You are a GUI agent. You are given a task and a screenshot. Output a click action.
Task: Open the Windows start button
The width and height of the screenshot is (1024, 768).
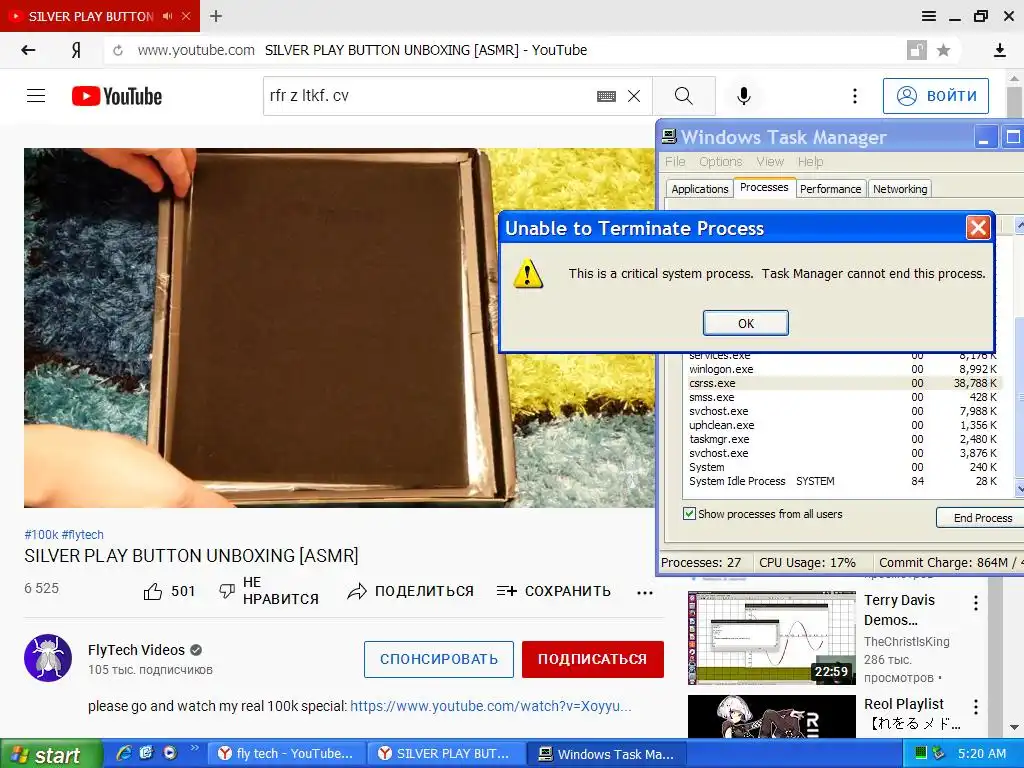[51, 754]
